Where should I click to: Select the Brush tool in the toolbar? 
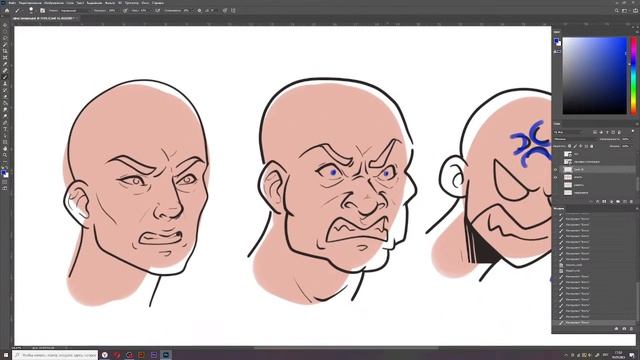[x=5, y=77]
